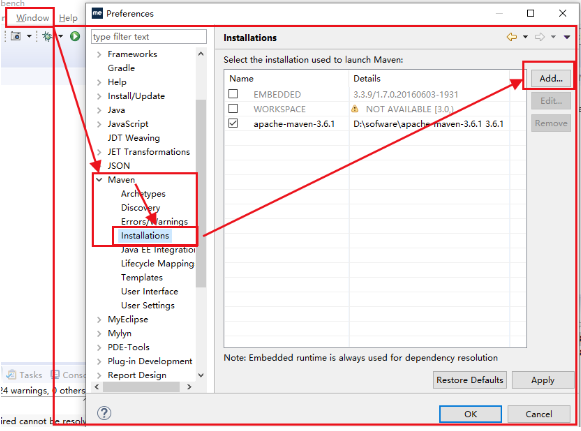The width and height of the screenshot is (581, 431).
Task: Click the green Run button in toolbar
Action: [x=75, y=36]
